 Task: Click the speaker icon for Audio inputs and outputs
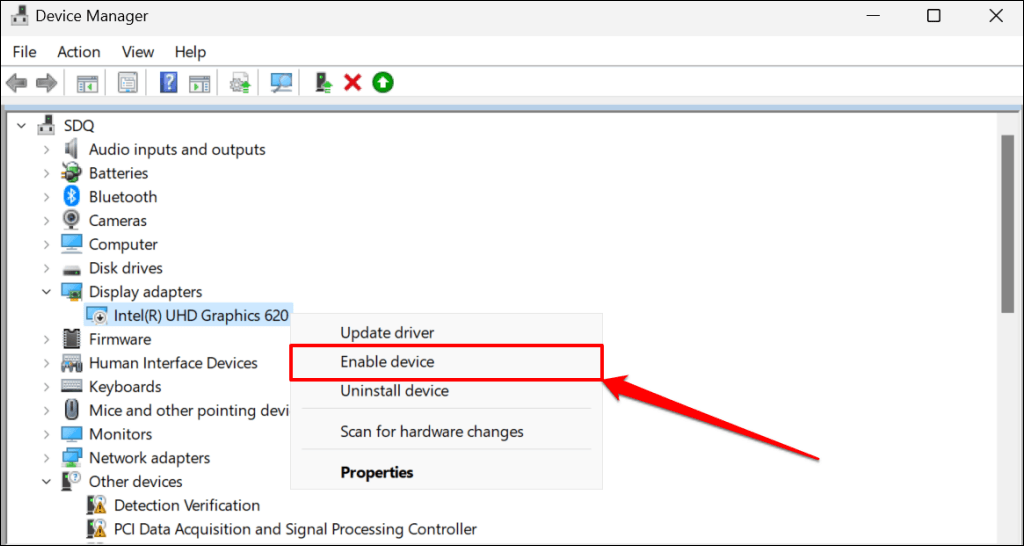(71, 149)
